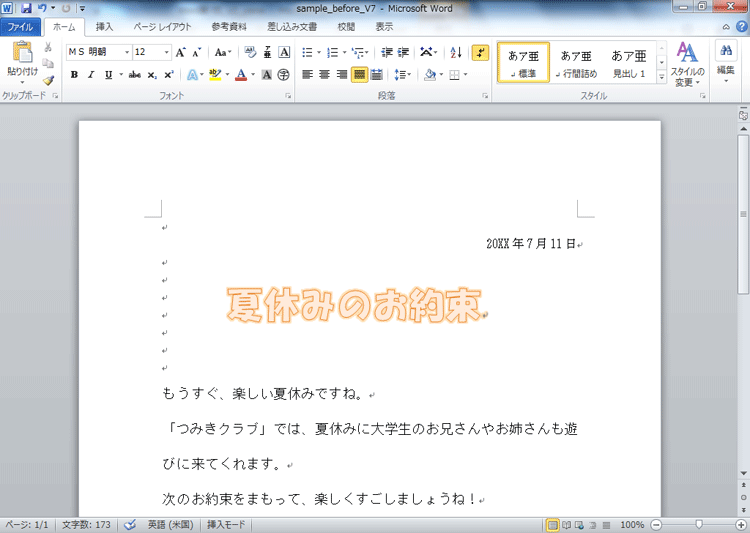Click the enclosed character icon
The width and height of the screenshot is (750, 533).
(284, 75)
